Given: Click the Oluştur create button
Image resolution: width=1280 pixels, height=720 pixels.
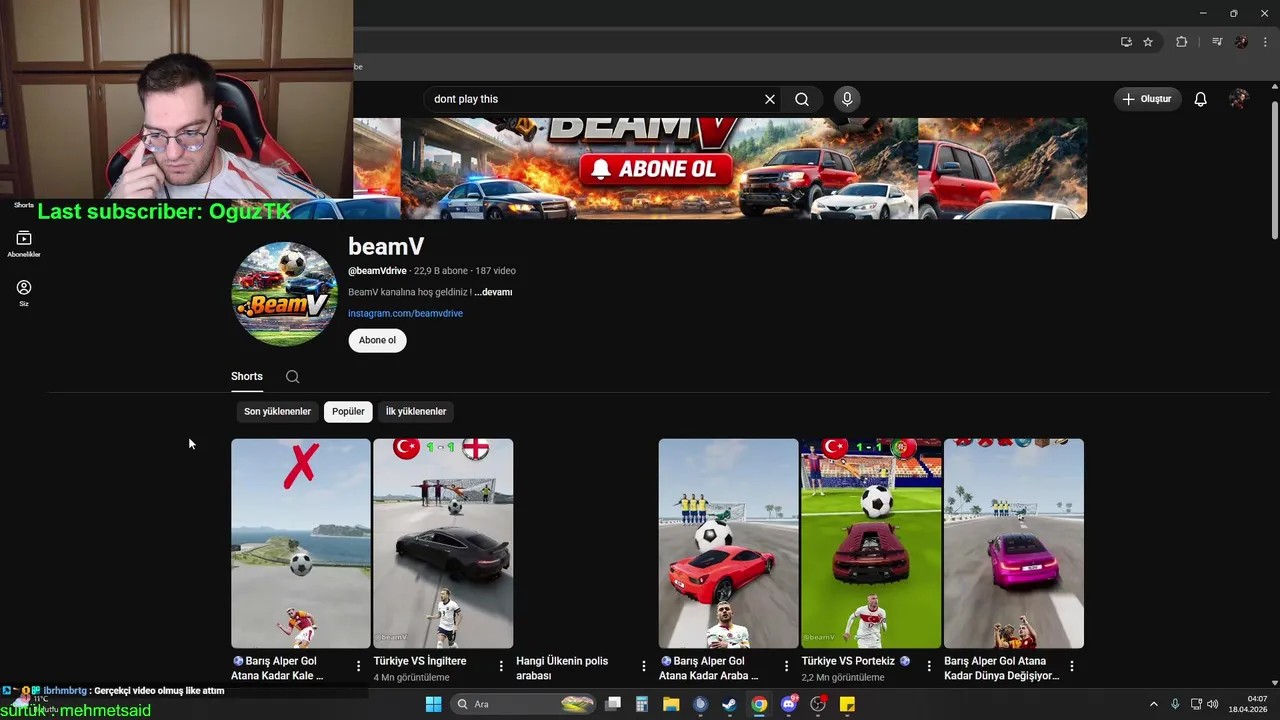Looking at the screenshot, I should tap(1148, 99).
